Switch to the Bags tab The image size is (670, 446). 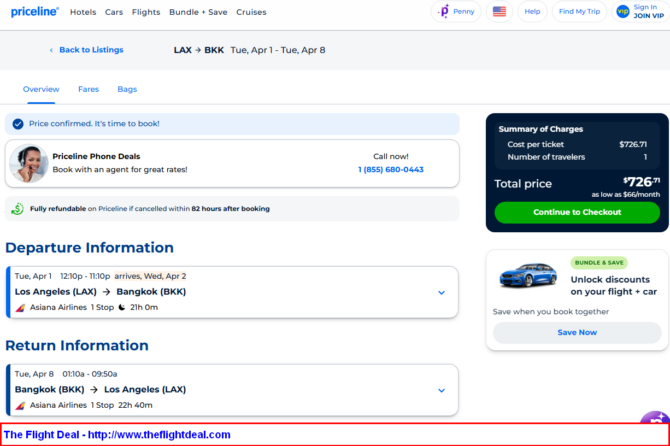pos(127,89)
